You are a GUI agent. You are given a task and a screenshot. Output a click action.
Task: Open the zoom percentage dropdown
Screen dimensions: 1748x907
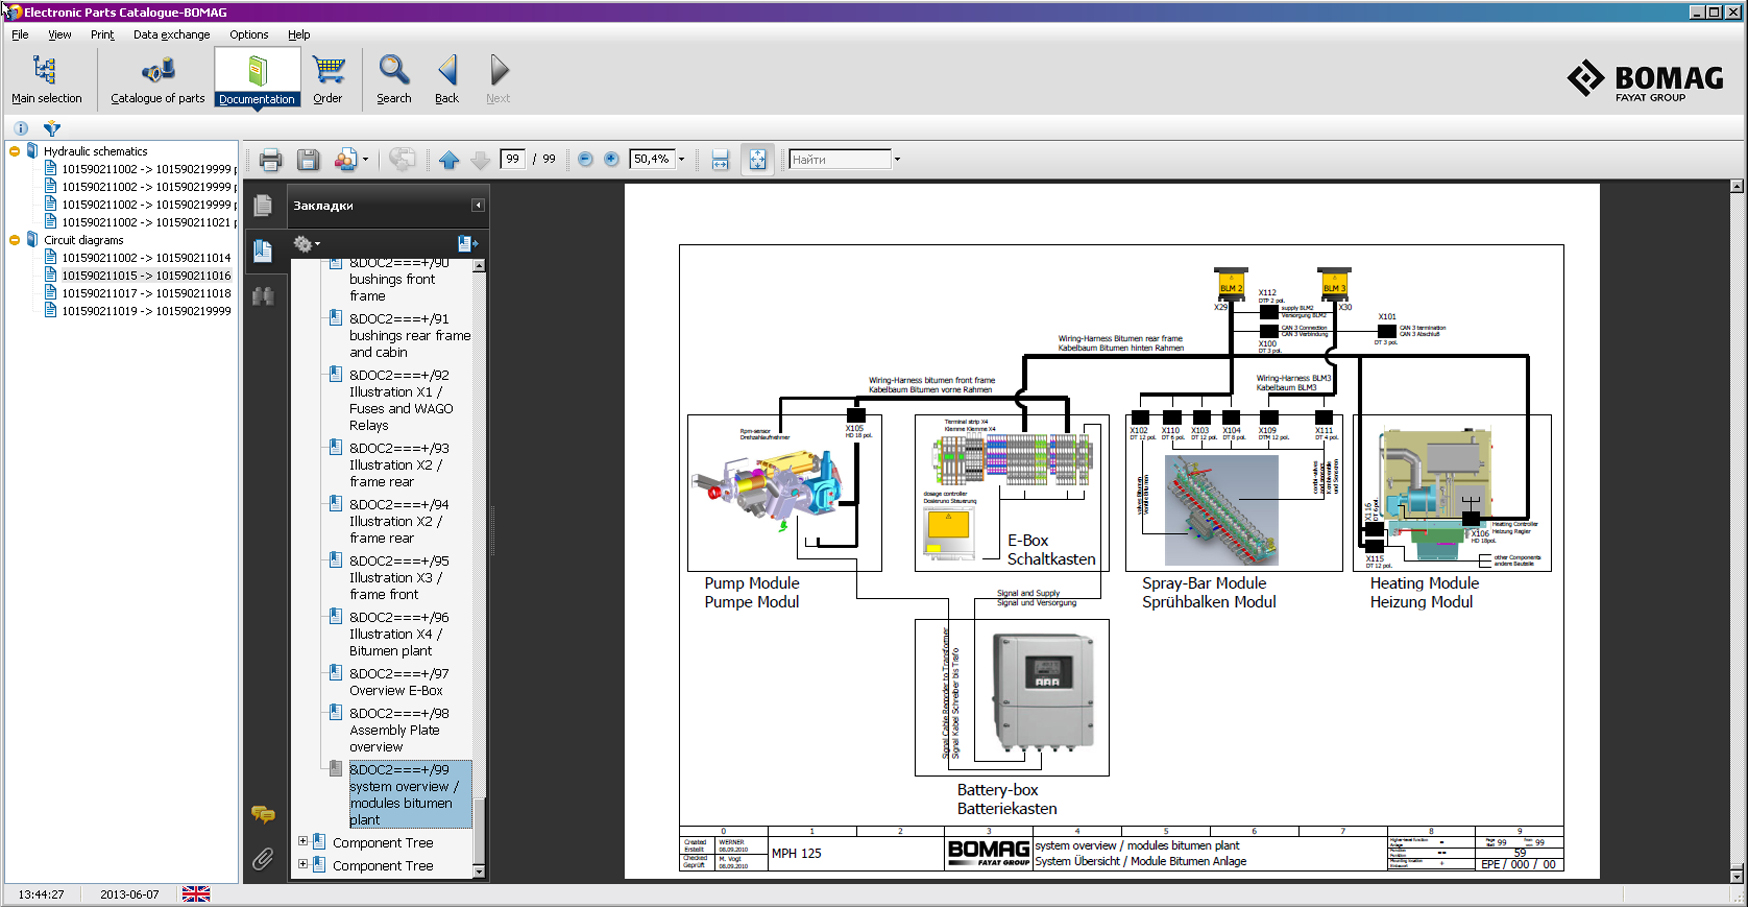[x=682, y=160]
